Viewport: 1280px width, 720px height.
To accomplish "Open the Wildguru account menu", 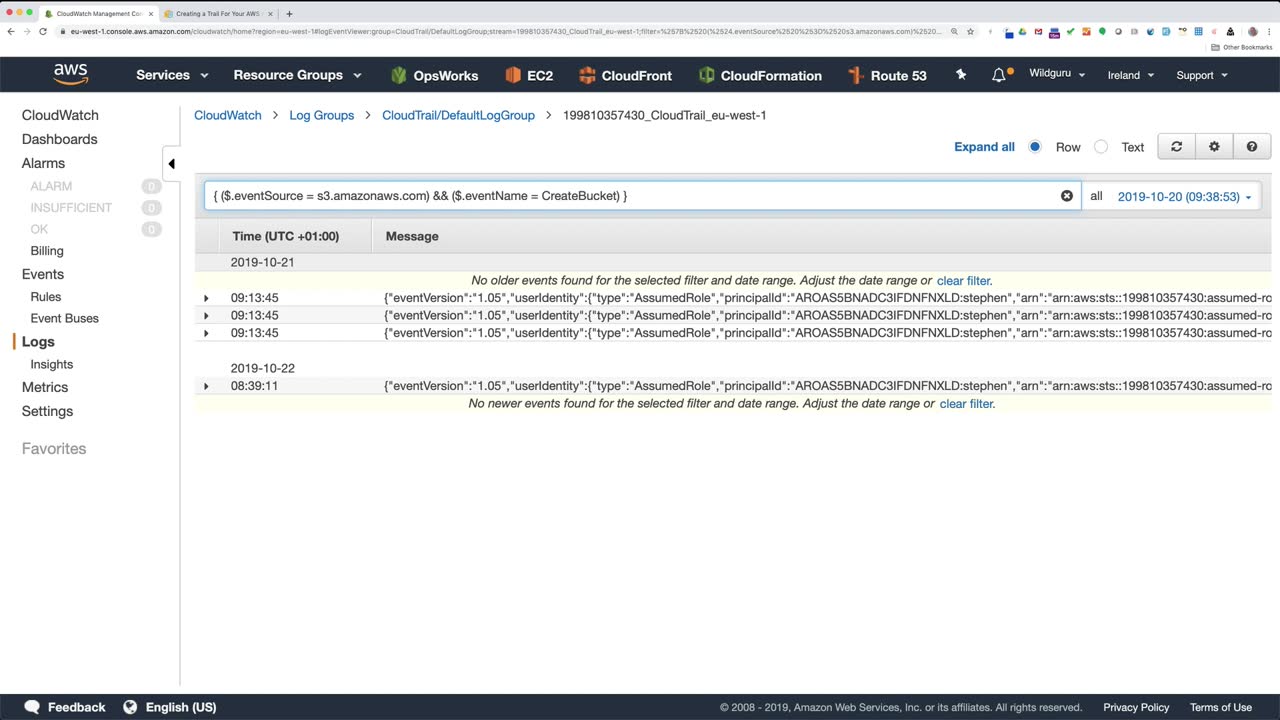I will tap(1057, 75).
